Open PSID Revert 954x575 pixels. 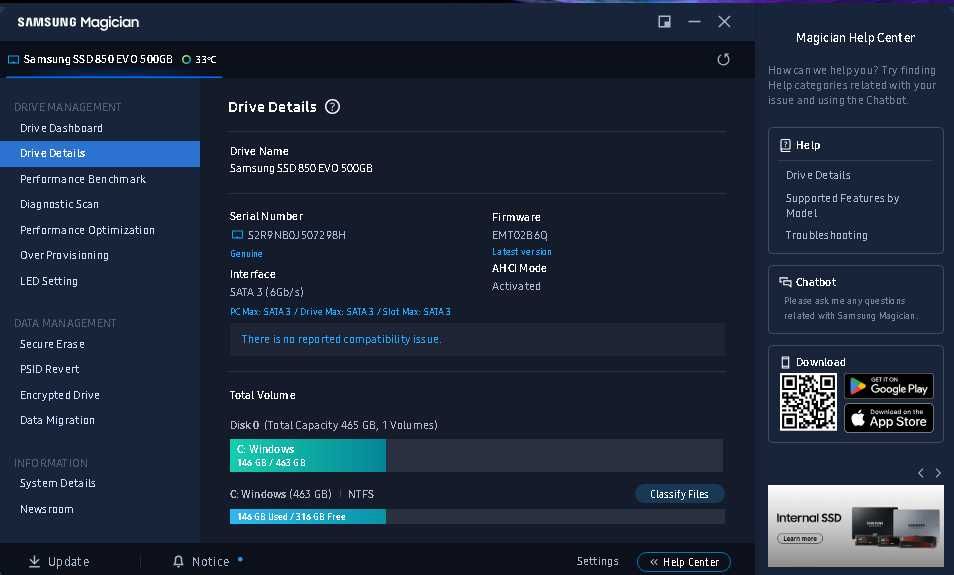tap(49, 369)
